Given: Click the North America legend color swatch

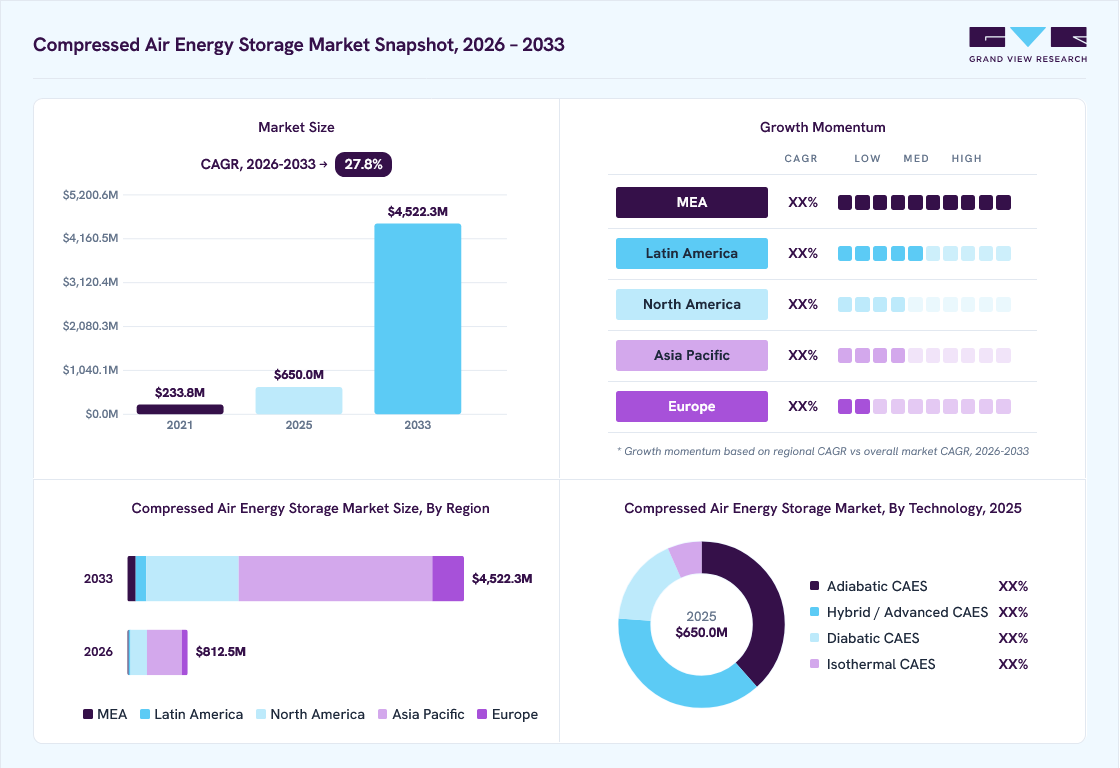Looking at the screenshot, I should [261, 714].
